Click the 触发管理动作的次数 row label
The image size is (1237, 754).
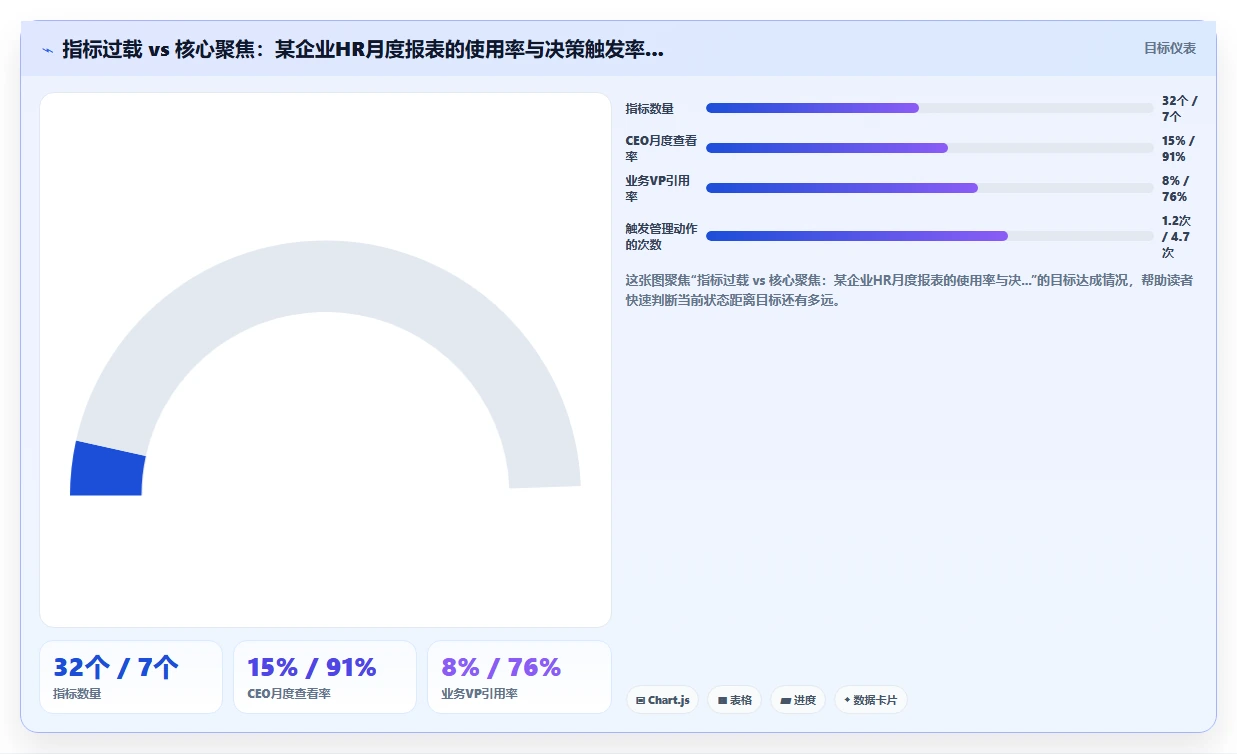(662, 237)
